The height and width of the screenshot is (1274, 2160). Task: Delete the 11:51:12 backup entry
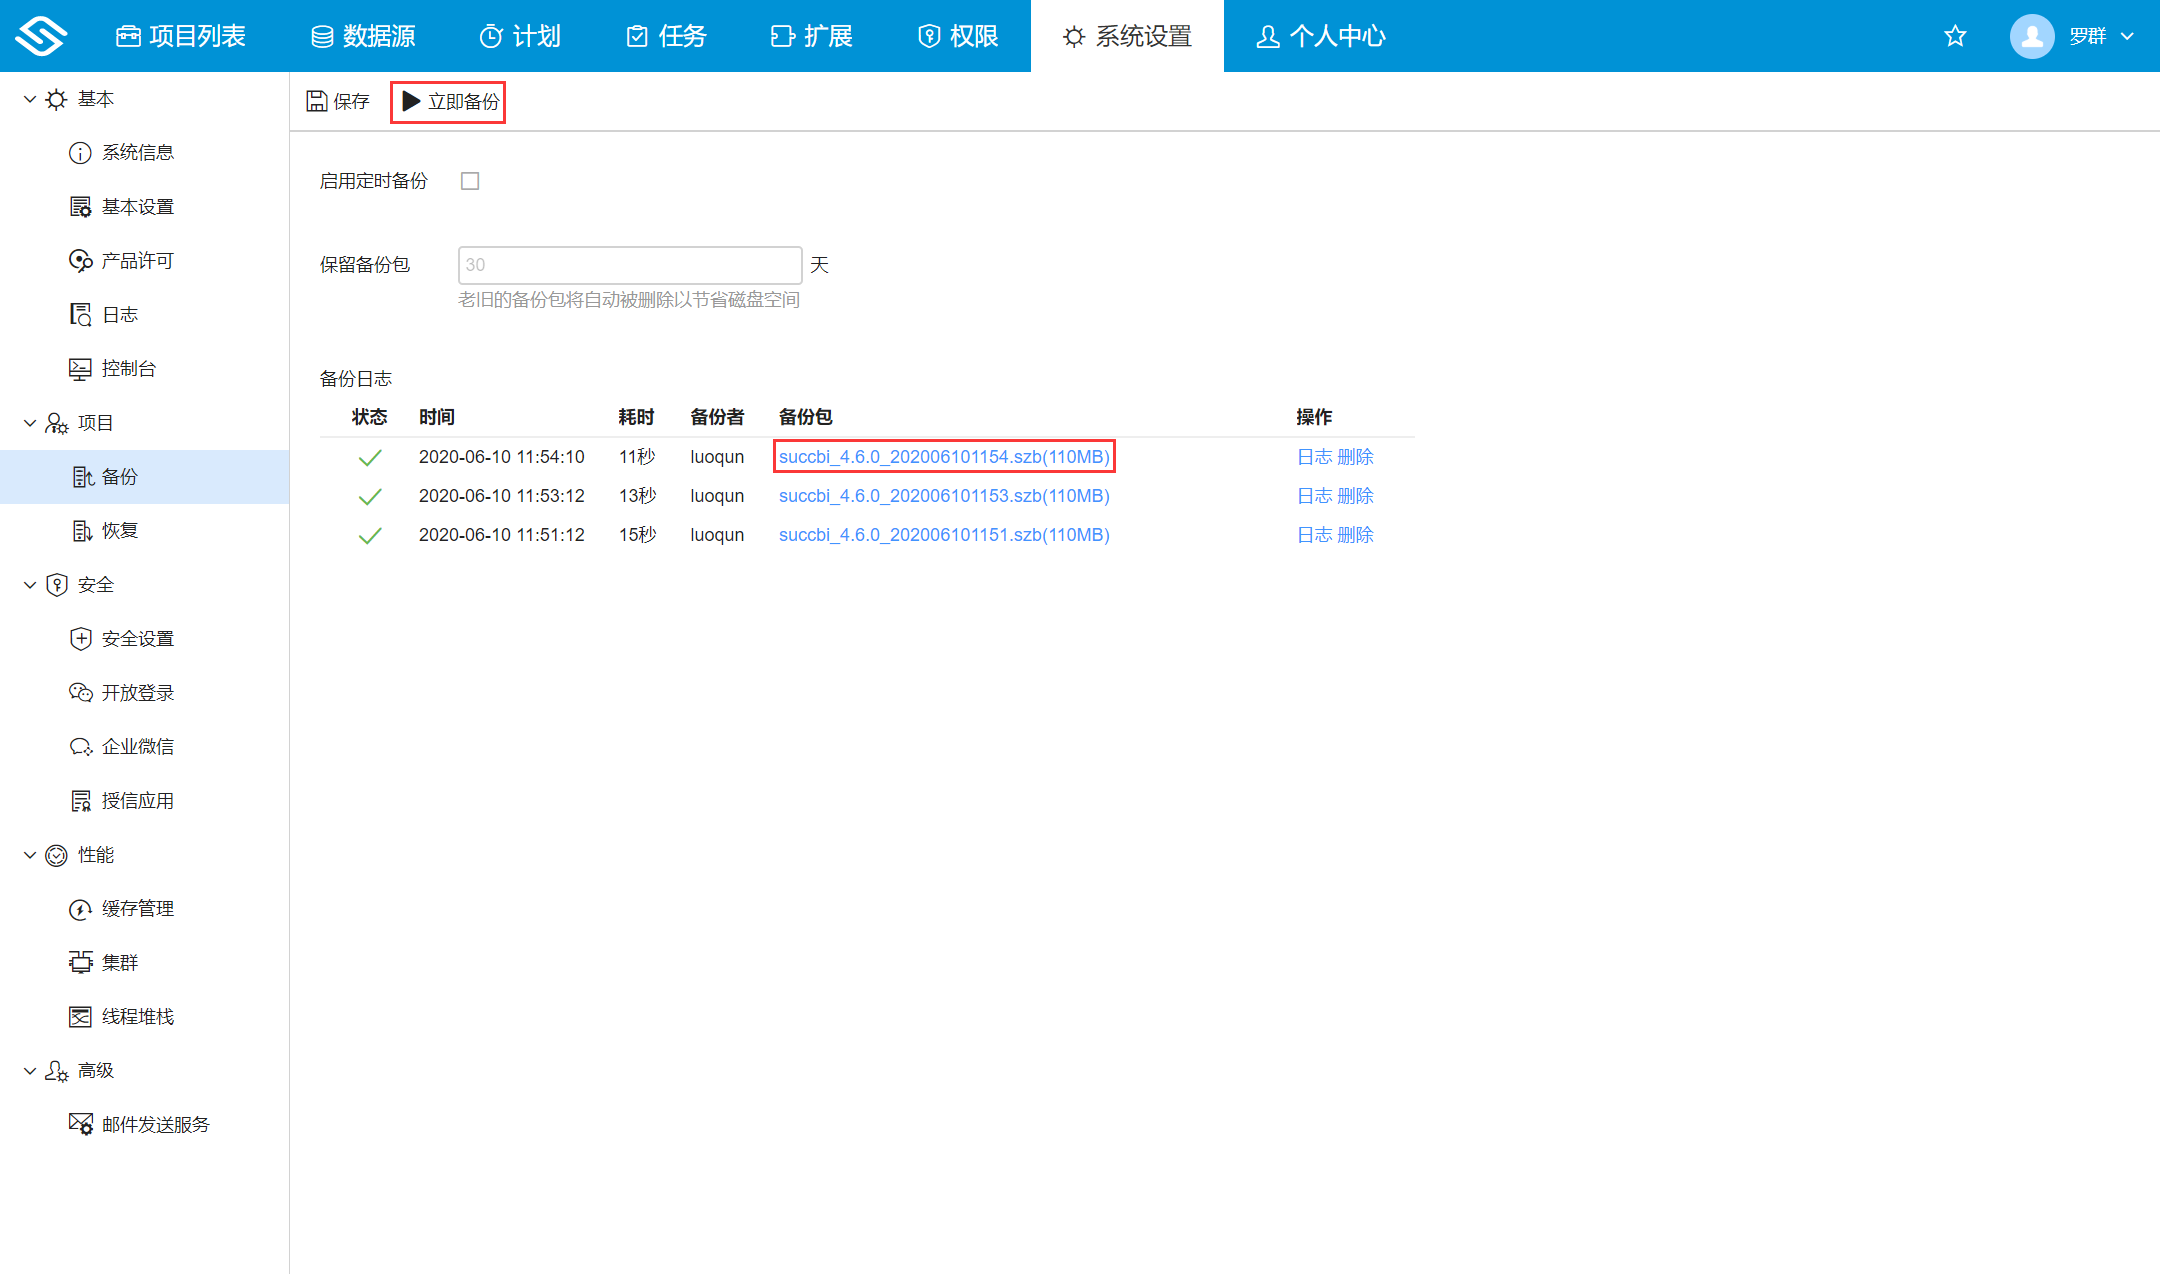(x=1355, y=535)
